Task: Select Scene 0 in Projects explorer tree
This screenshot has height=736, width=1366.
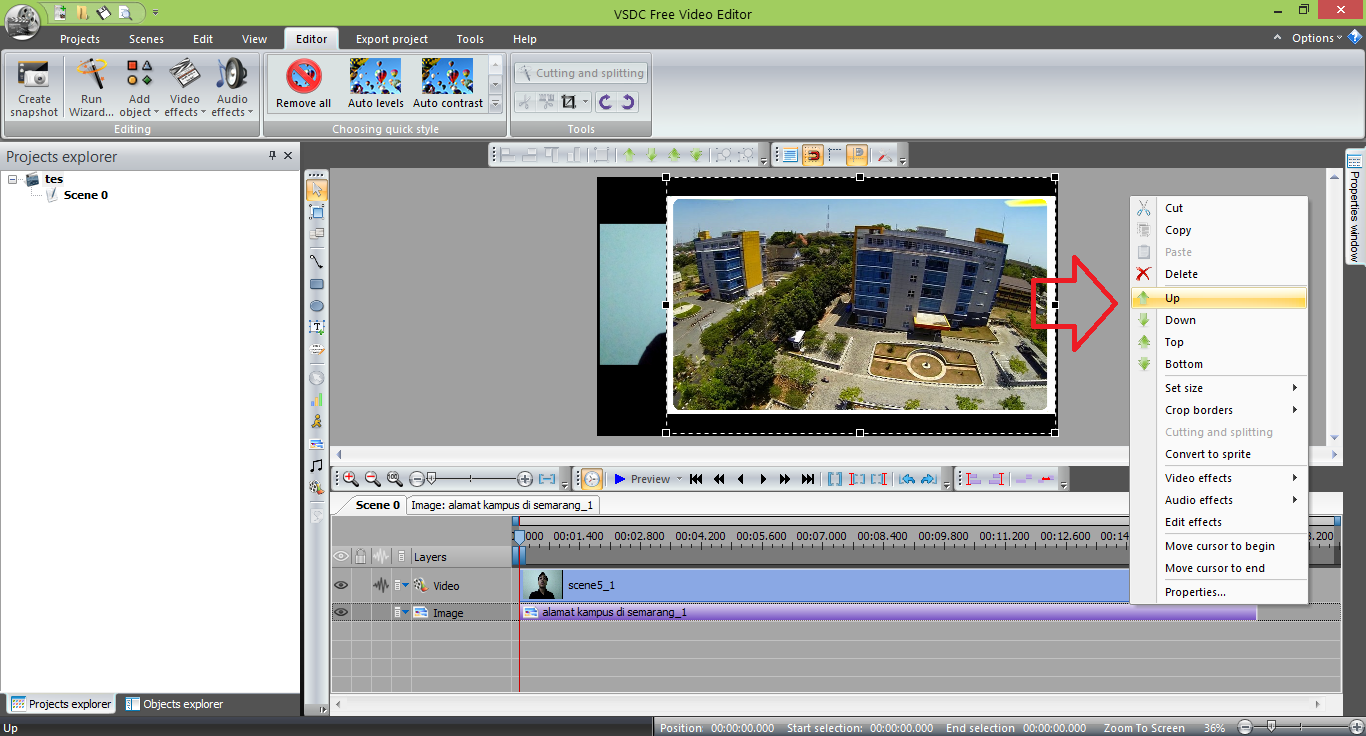Action: click(85, 195)
